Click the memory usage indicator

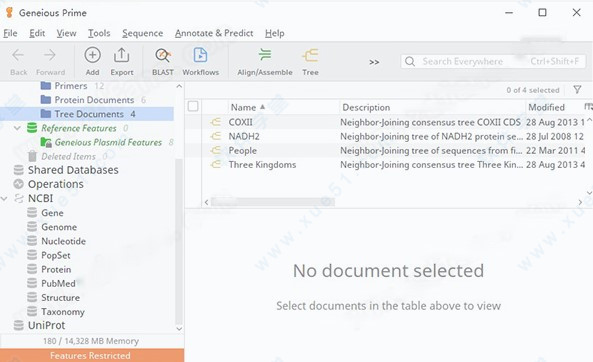coord(91,341)
